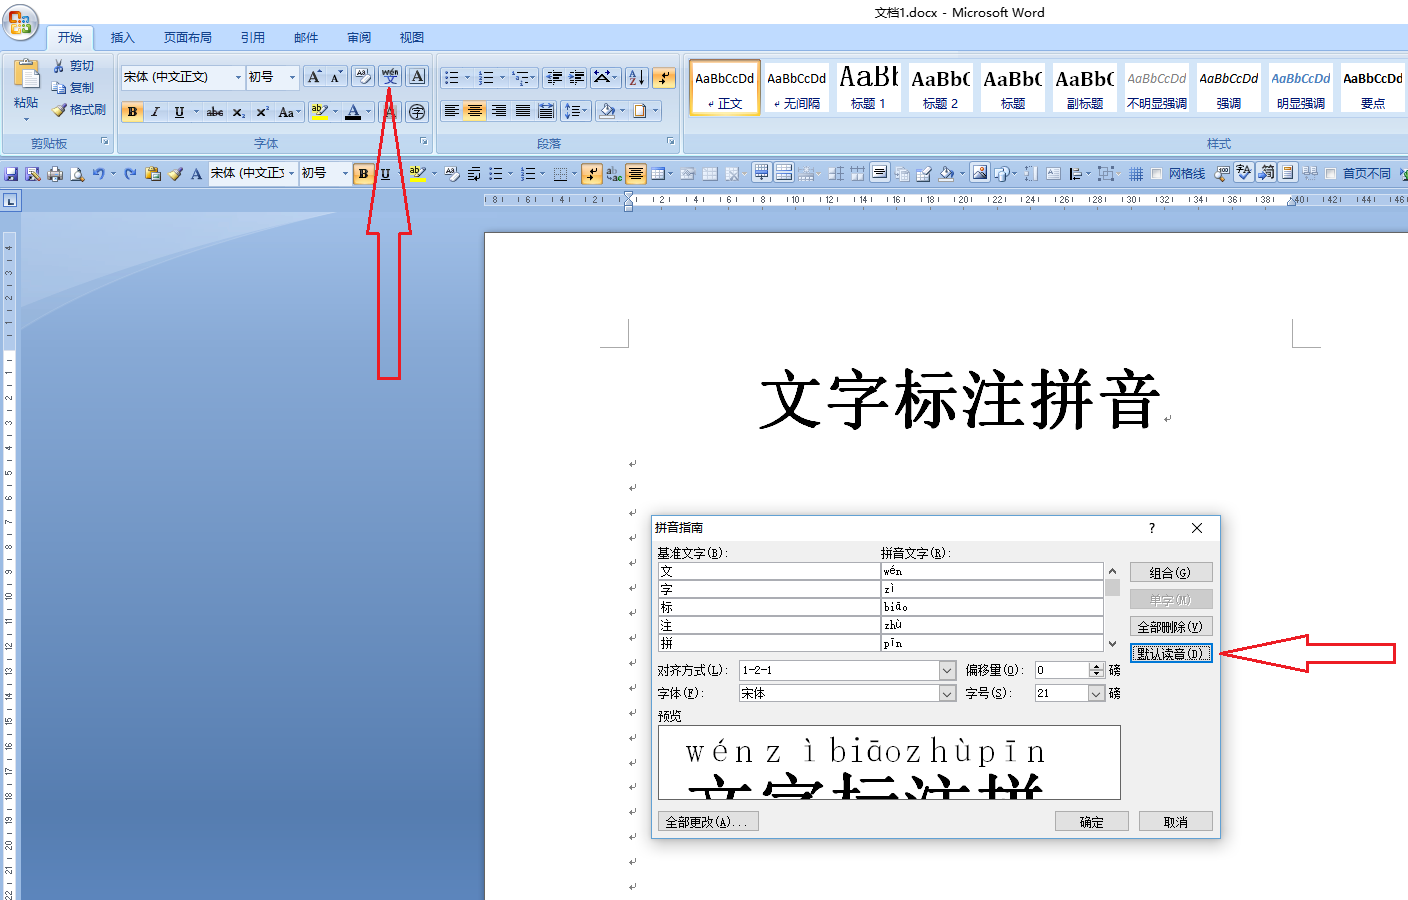Open the 对齐方式 alignment dropdown
The height and width of the screenshot is (900, 1408).
click(x=947, y=670)
